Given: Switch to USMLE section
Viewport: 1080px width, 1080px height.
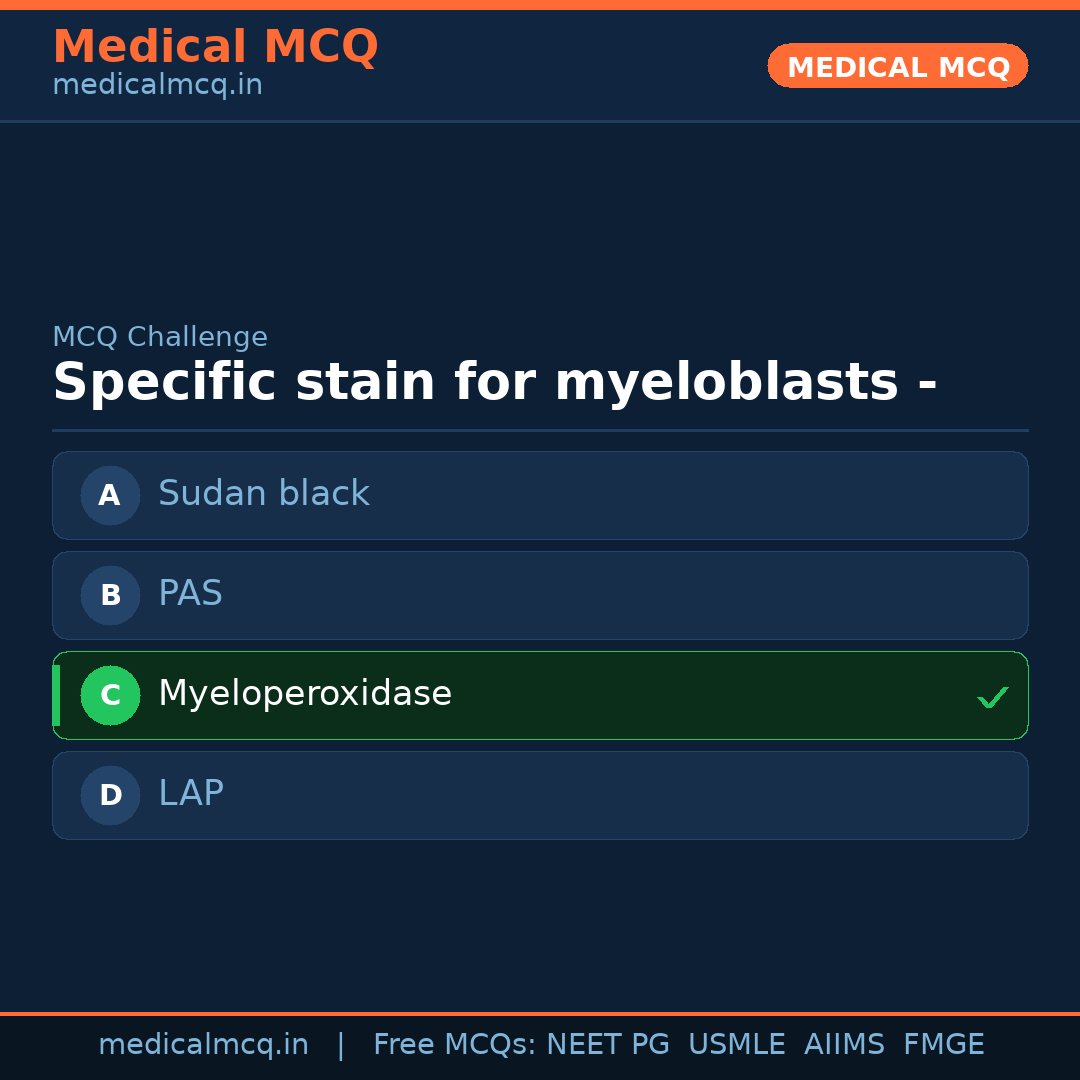Looking at the screenshot, I should tap(737, 1043).
